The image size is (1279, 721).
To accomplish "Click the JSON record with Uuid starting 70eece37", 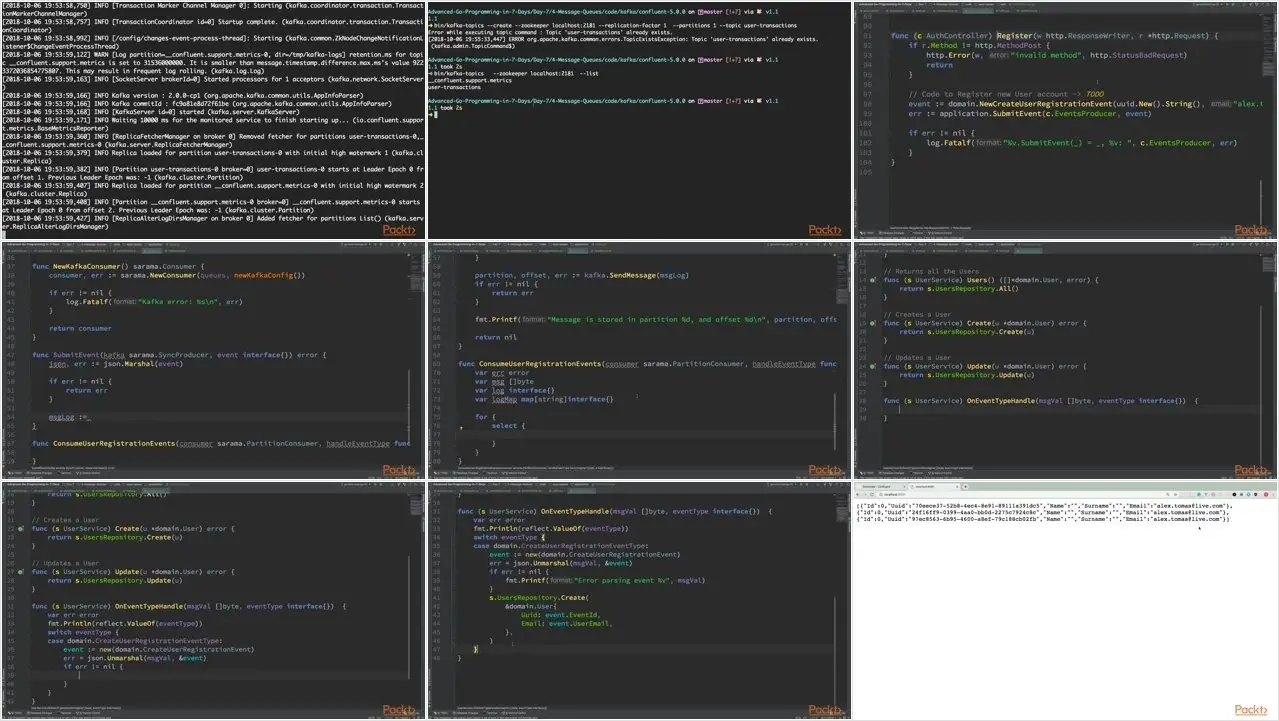I will tap(1043, 507).
